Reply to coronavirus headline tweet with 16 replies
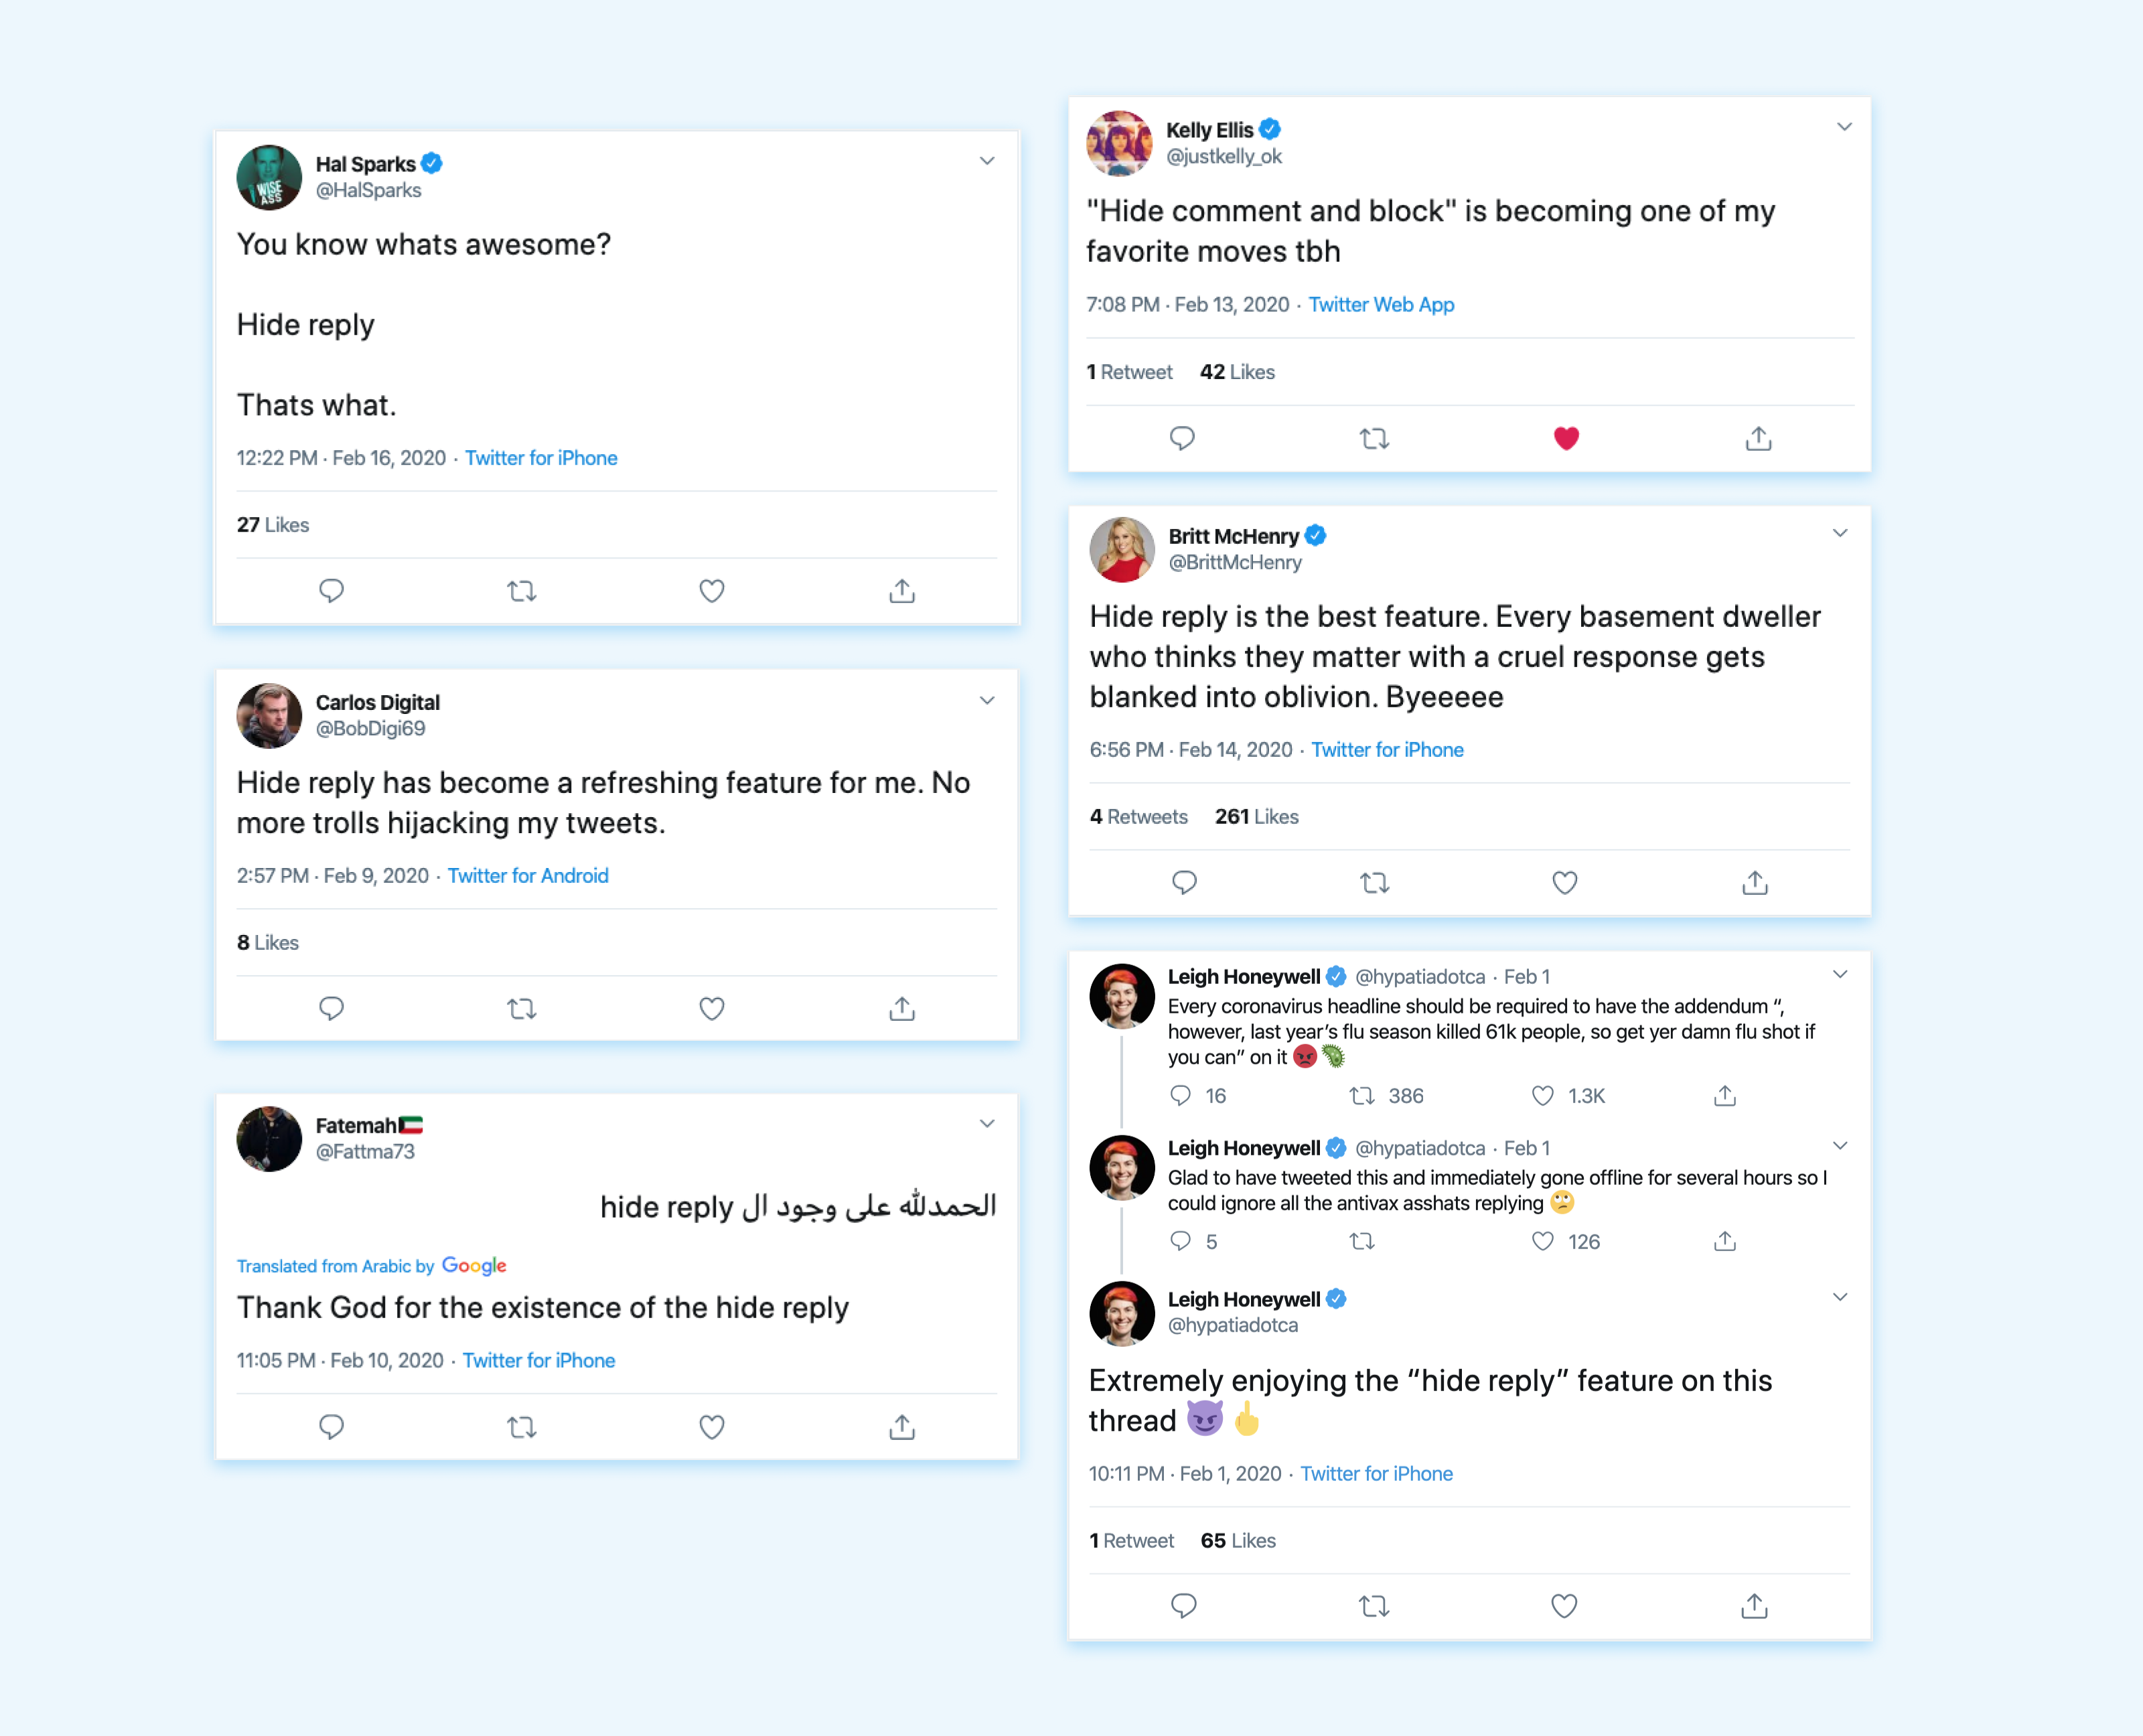Image resolution: width=2143 pixels, height=1736 pixels. pos(1181,1096)
